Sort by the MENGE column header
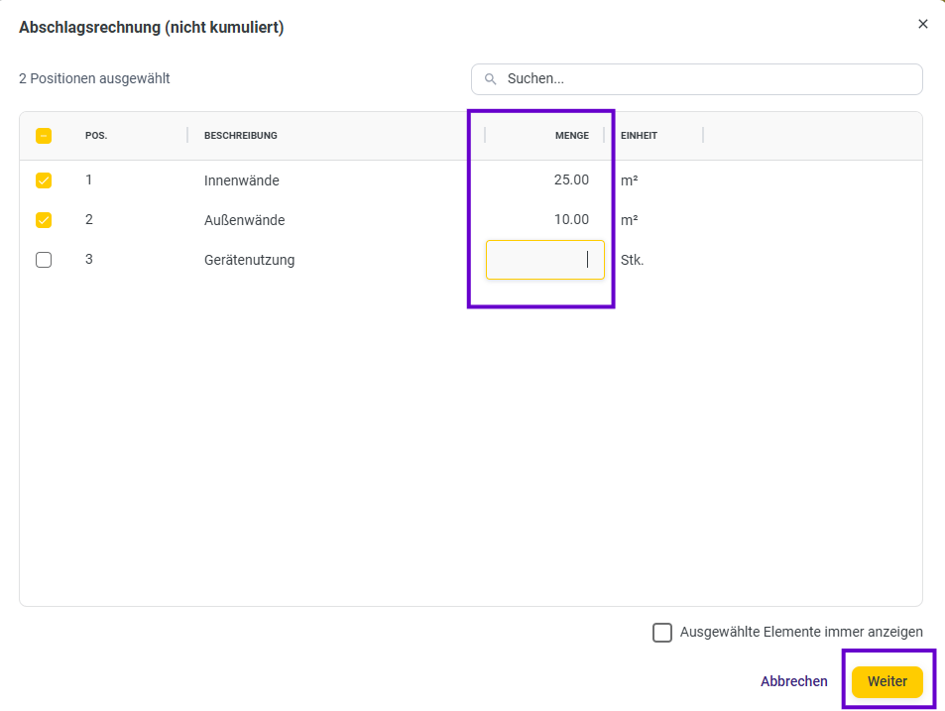 coord(572,136)
